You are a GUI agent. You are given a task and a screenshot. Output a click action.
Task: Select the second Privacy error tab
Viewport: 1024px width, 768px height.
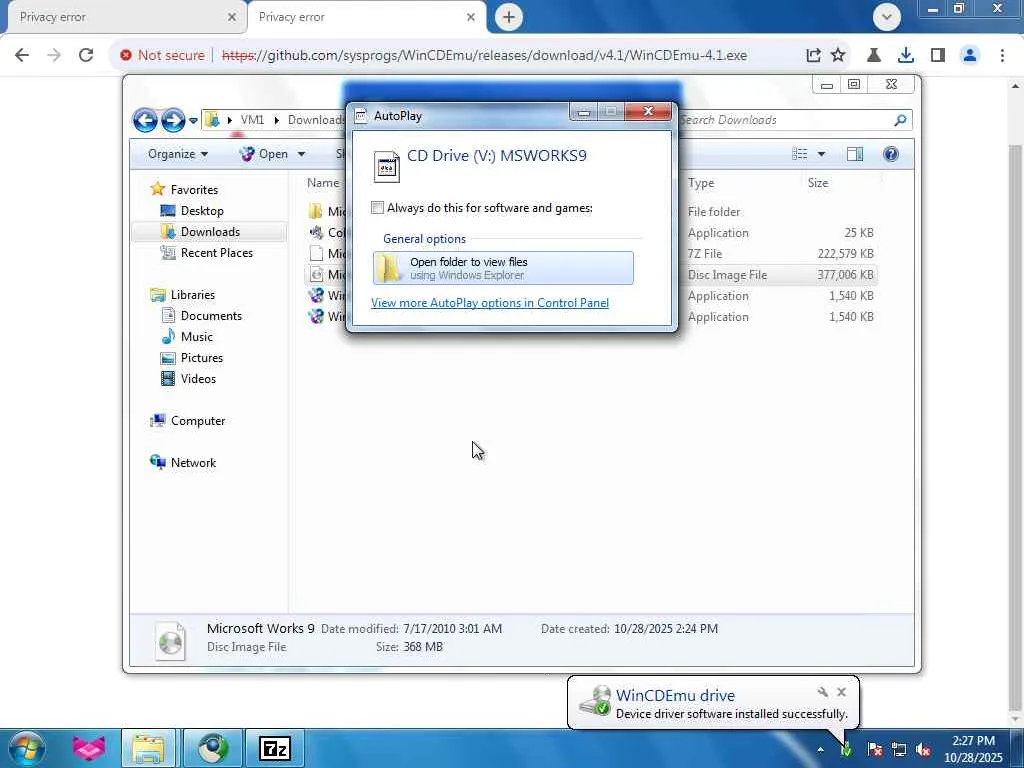[366, 17]
